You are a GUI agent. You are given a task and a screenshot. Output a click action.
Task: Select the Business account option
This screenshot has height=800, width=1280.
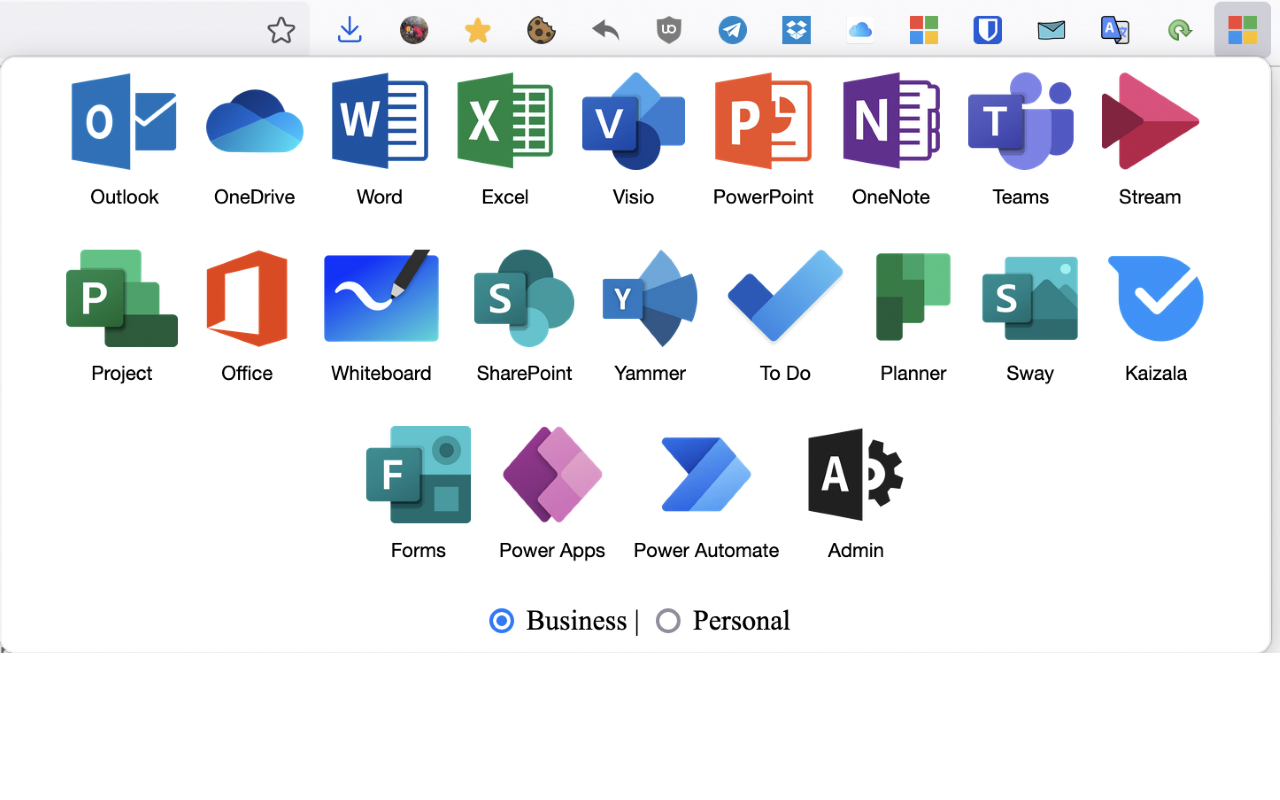(x=501, y=621)
